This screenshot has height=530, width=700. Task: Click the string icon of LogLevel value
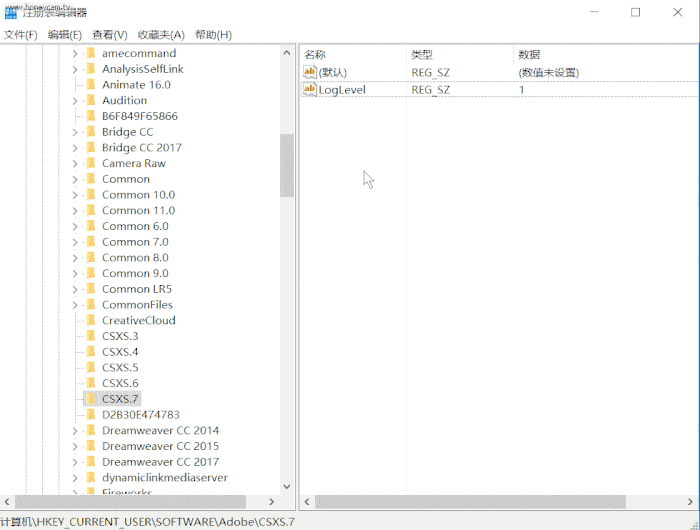(309, 89)
